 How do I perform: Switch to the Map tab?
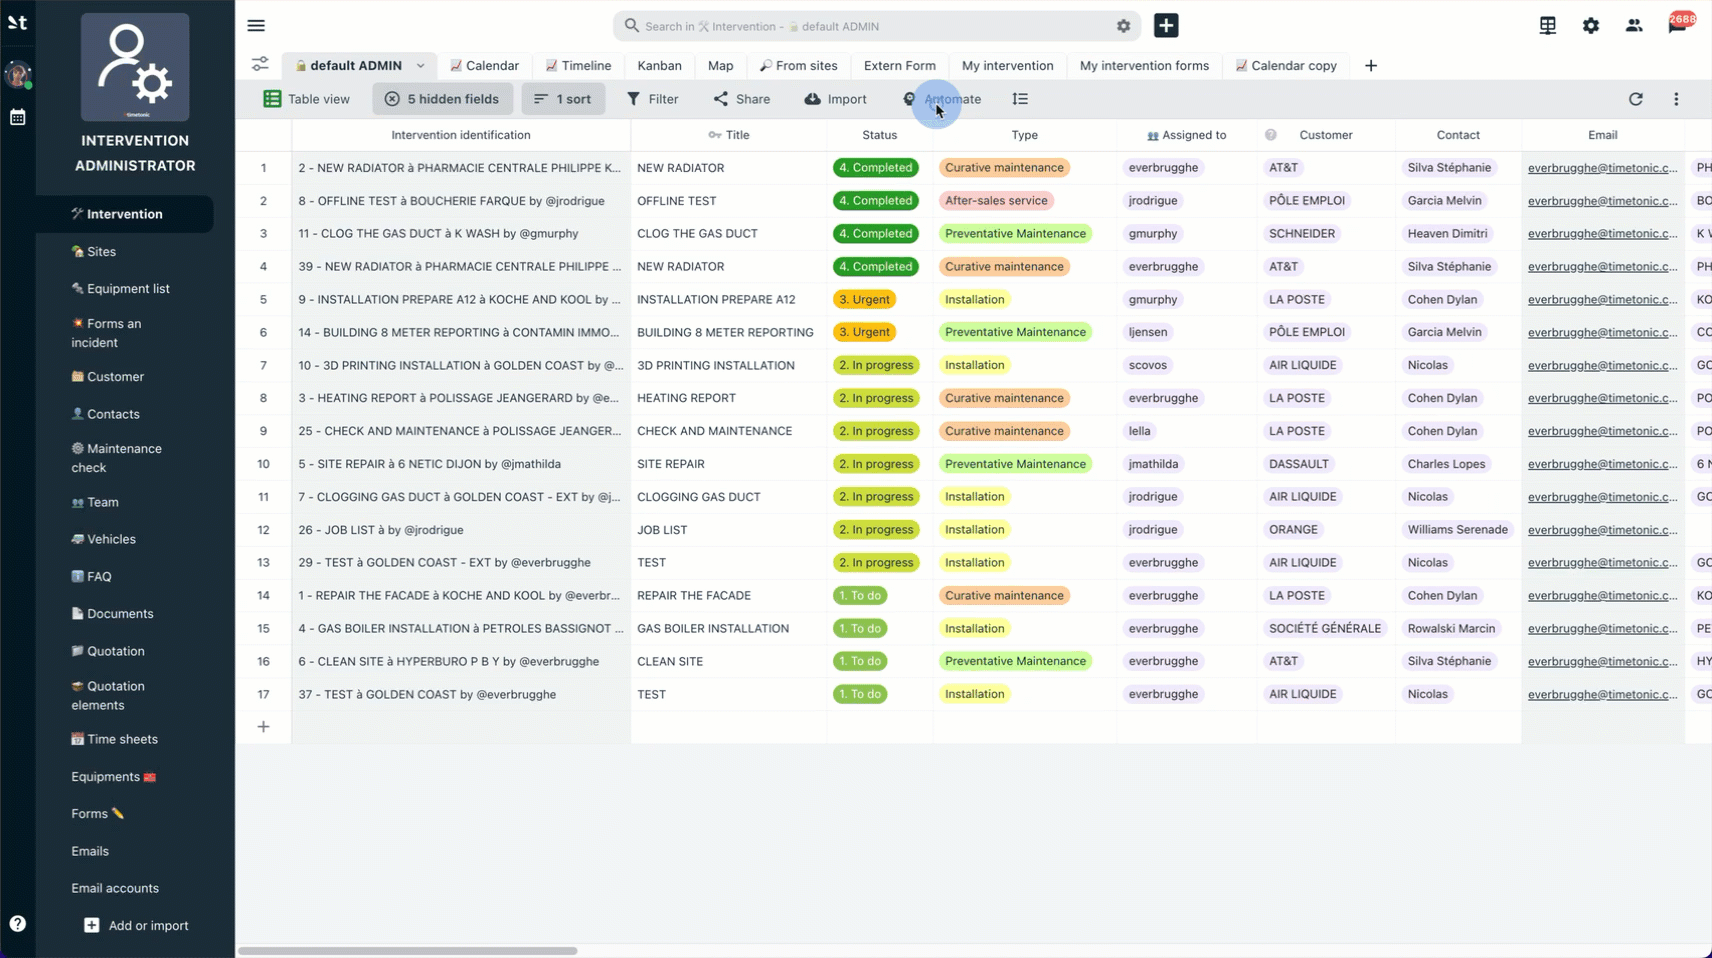[720, 66]
